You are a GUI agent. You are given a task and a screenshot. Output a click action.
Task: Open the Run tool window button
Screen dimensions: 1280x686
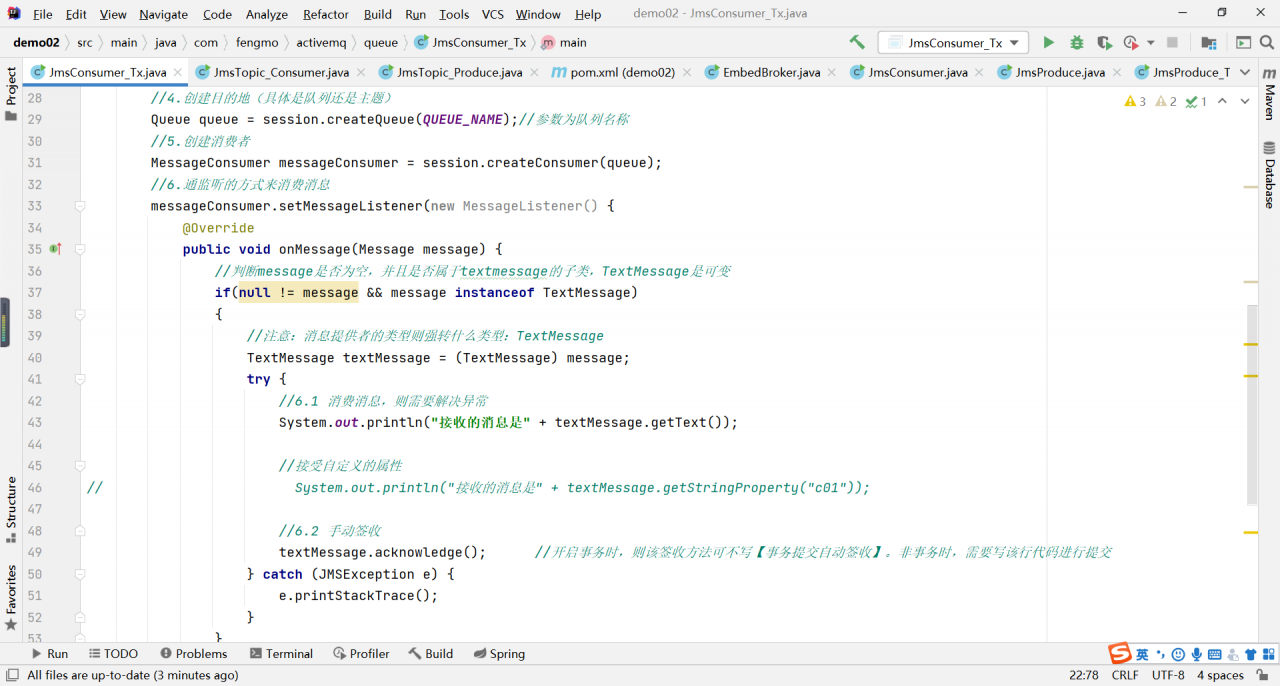49,654
